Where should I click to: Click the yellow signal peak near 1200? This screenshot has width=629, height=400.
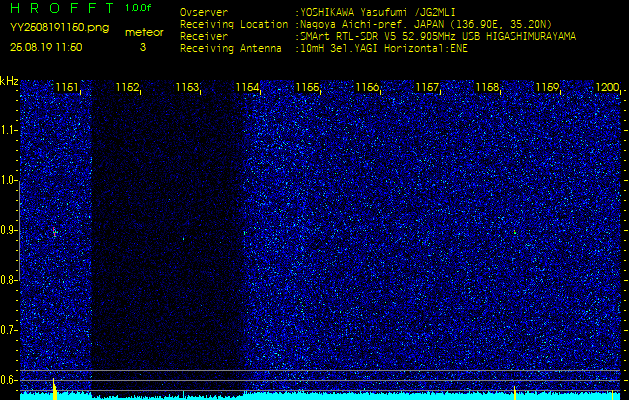pos(613,395)
